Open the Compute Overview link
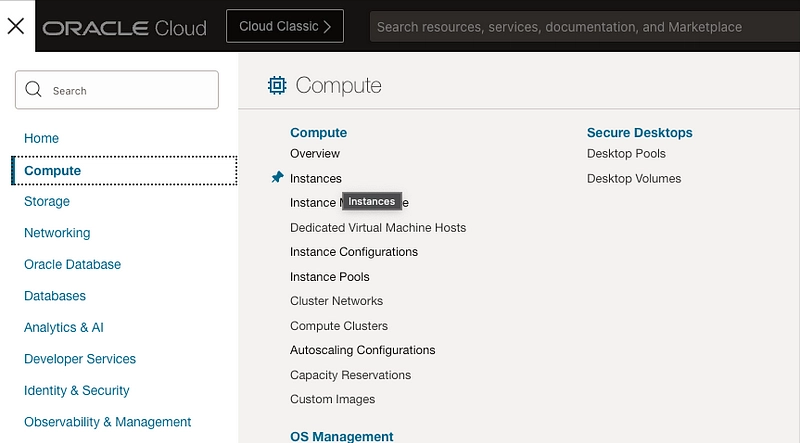Viewport: 800px width, 443px height. 315,154
